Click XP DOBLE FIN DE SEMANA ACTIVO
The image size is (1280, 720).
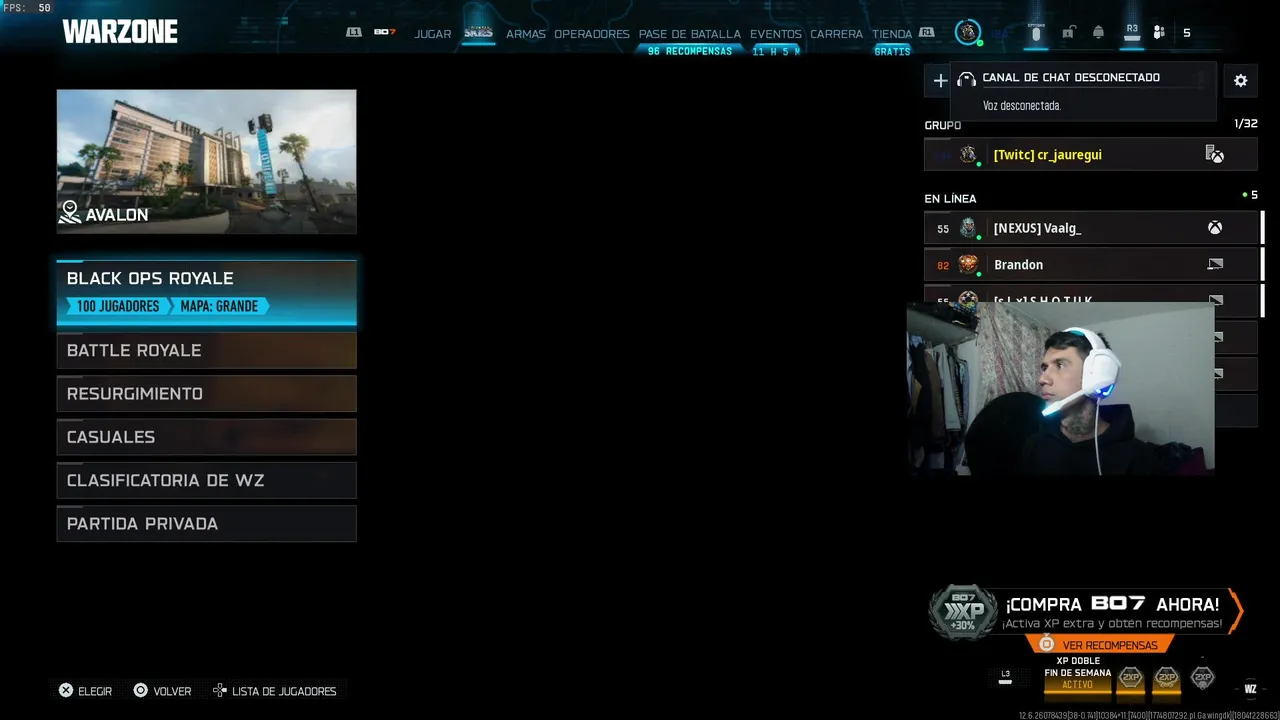1078,673
